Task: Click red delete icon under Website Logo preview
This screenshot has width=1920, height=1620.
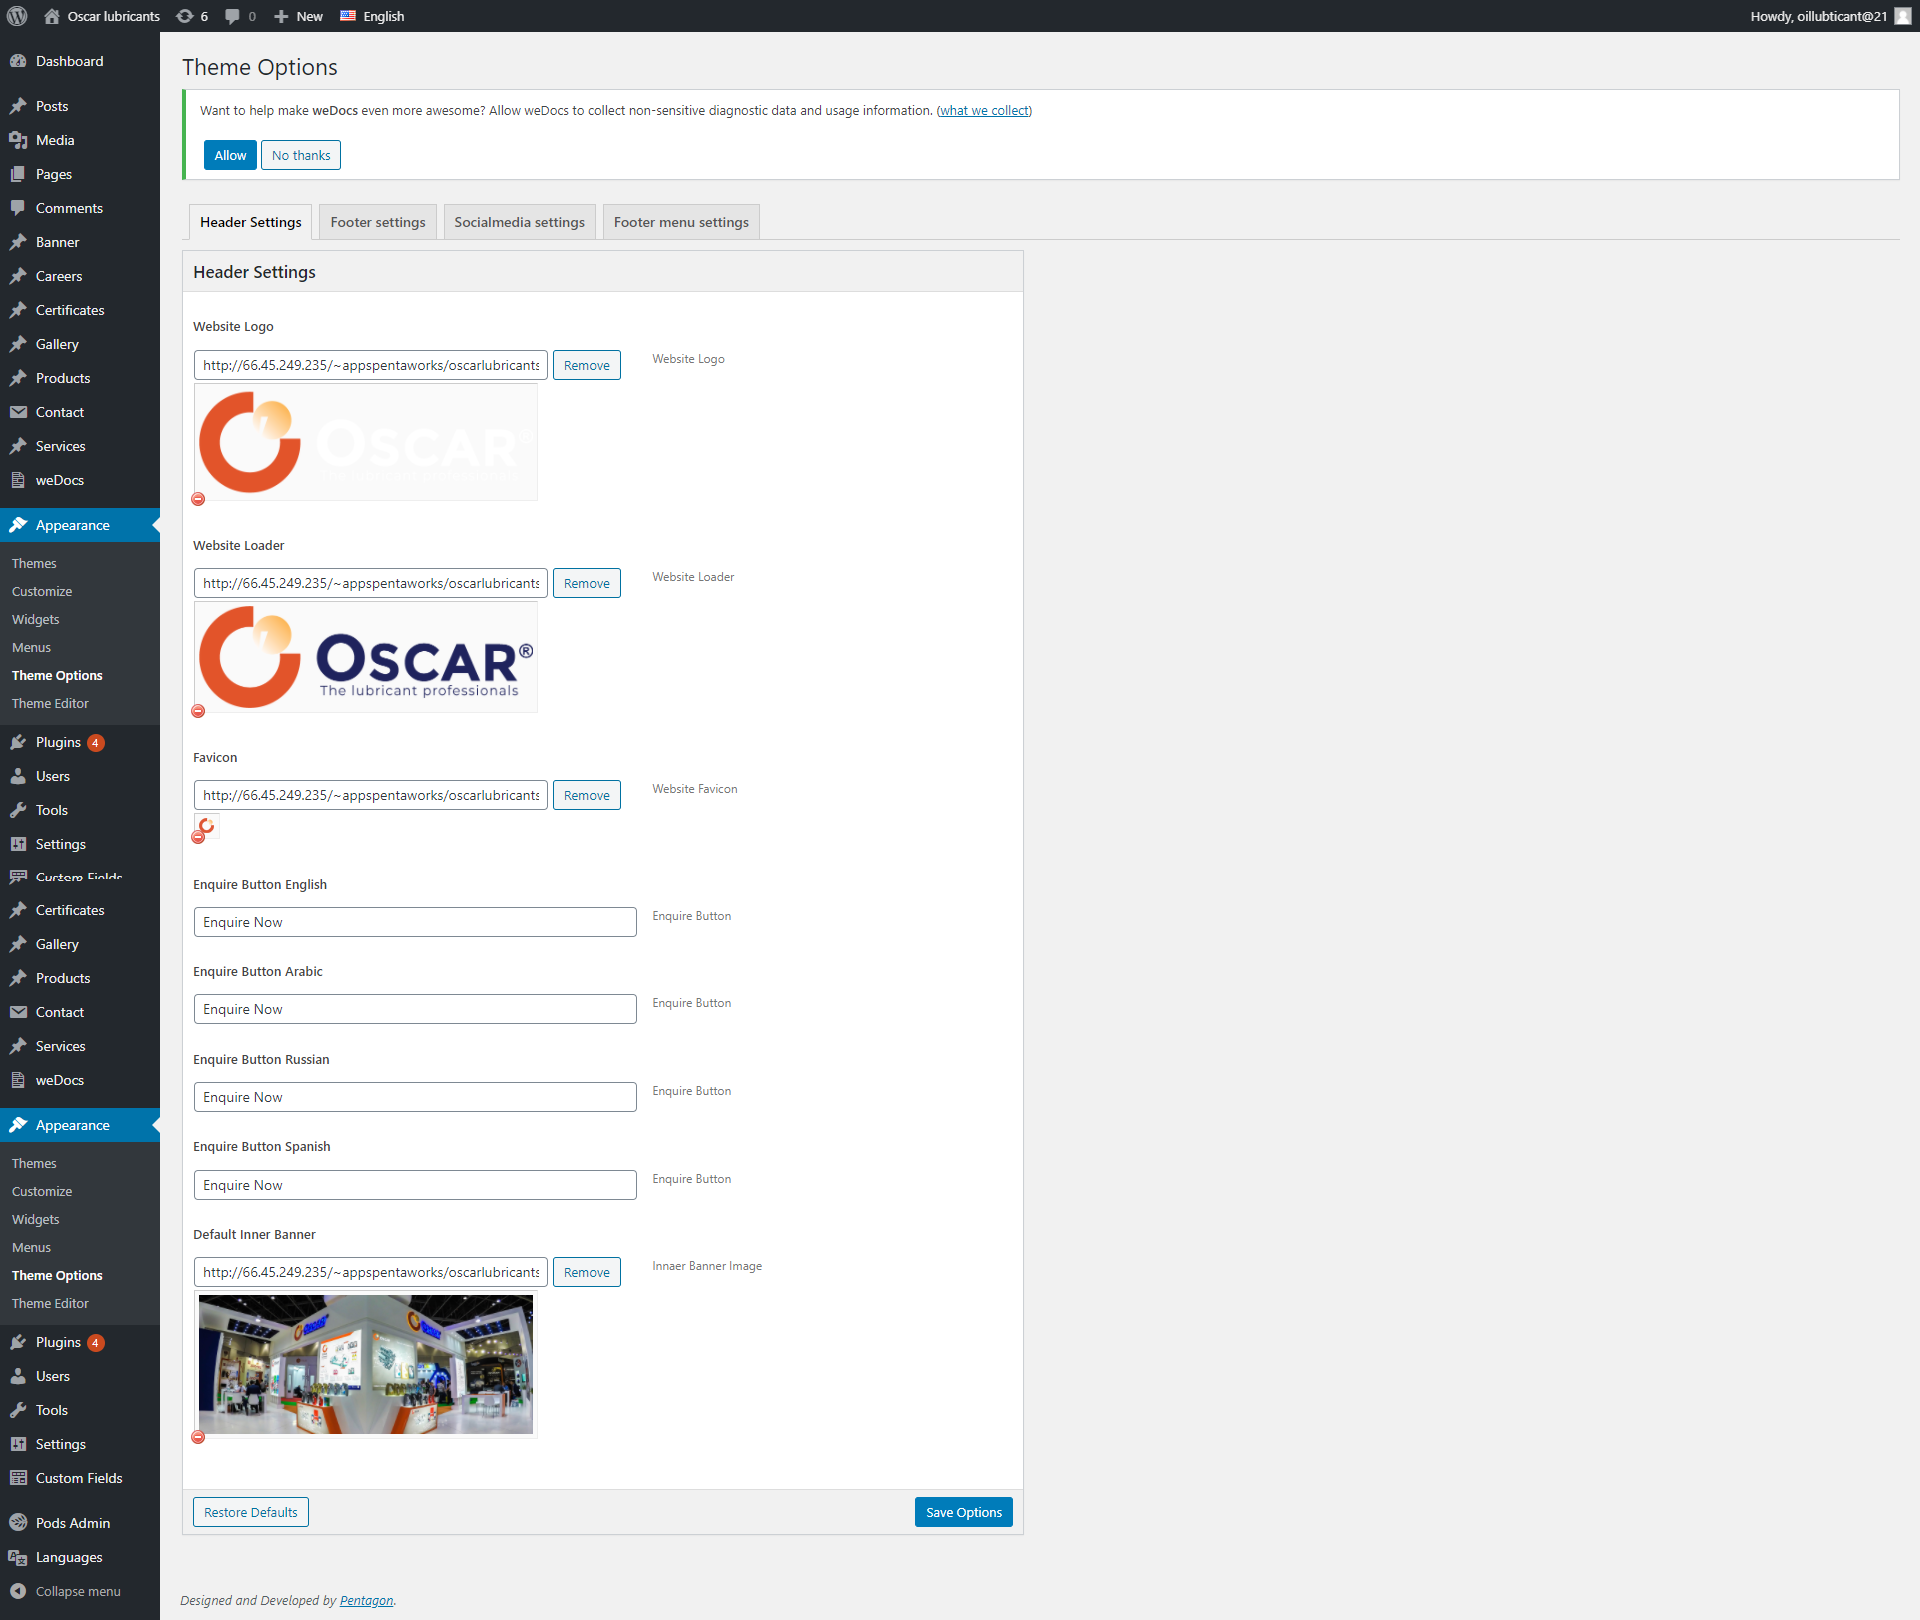Action: pyautogui.click(x=198, y=499)
